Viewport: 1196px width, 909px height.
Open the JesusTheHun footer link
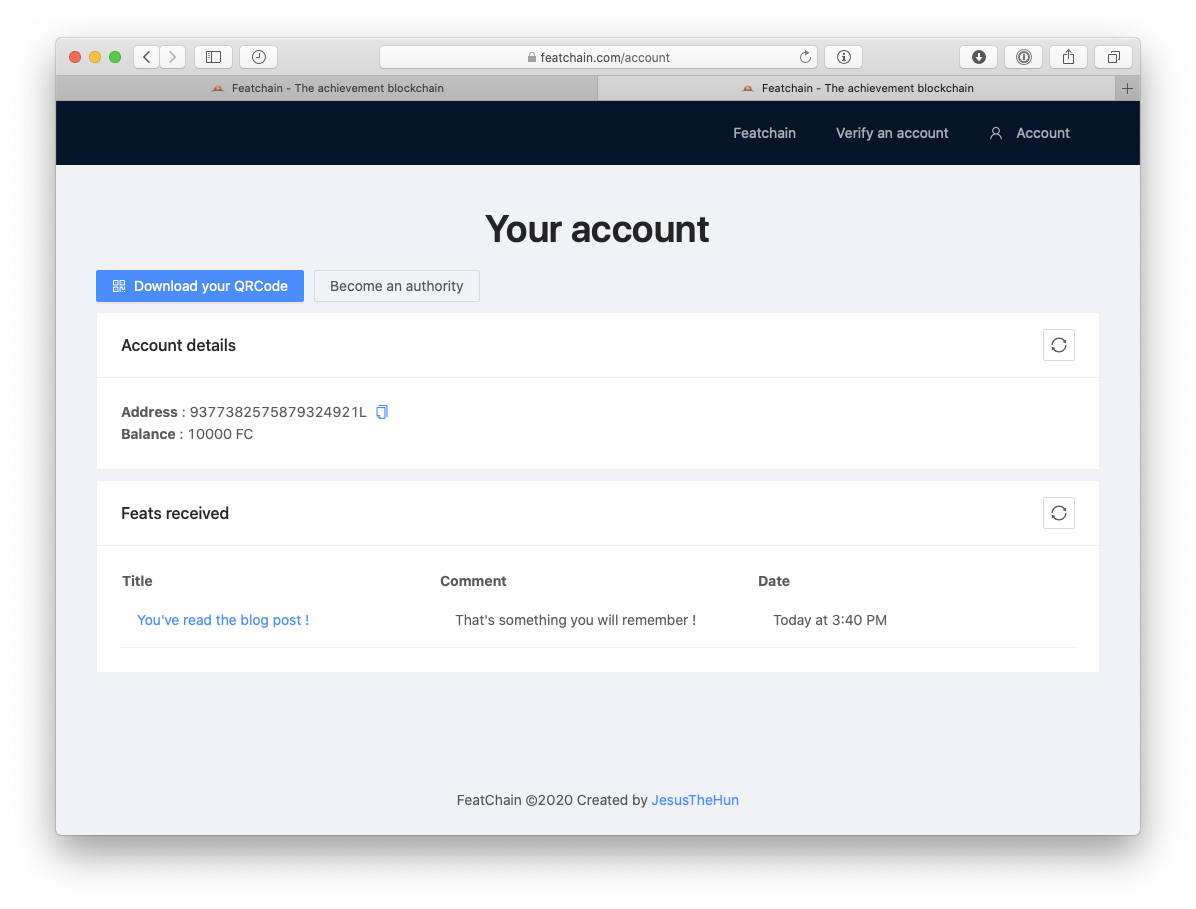point(695,800)
